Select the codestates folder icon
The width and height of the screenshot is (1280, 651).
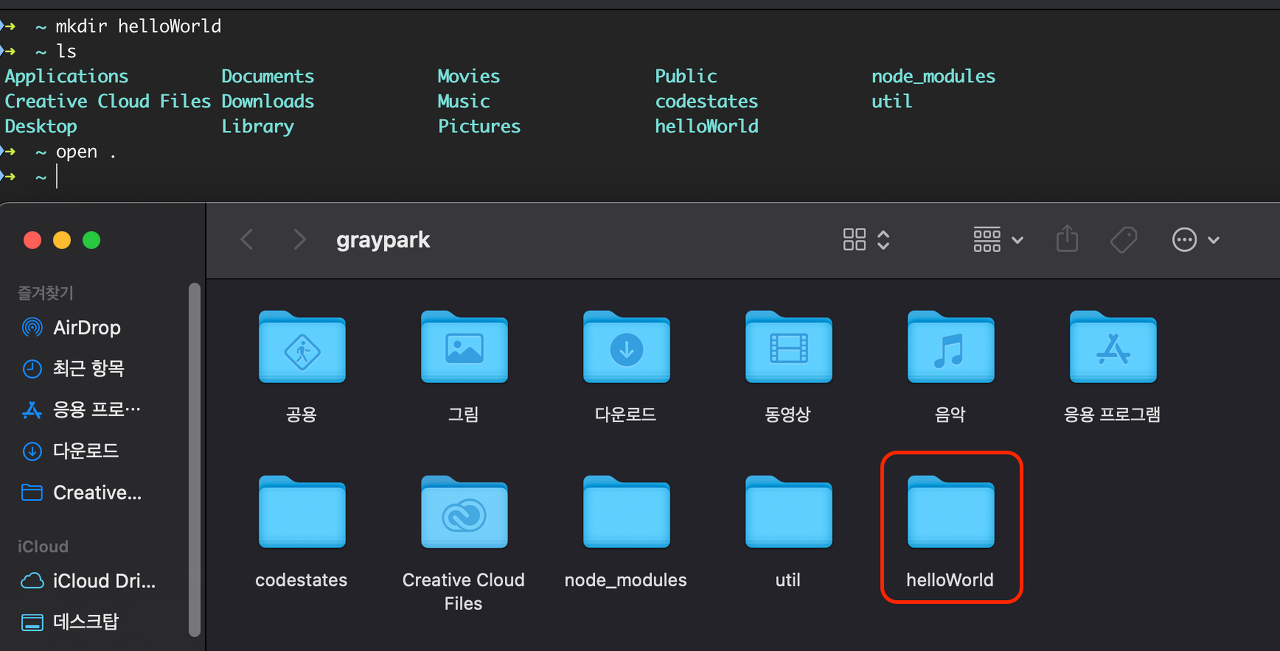click(x=302, y=512)
